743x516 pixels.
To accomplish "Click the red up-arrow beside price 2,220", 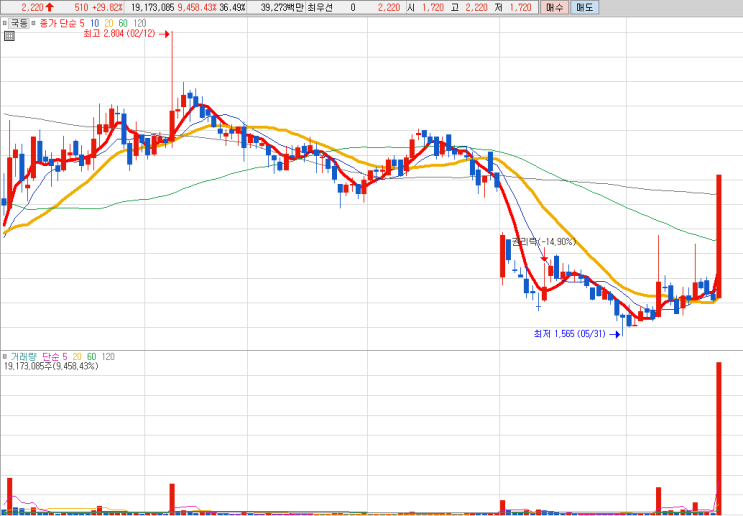I will coord(50,7).
